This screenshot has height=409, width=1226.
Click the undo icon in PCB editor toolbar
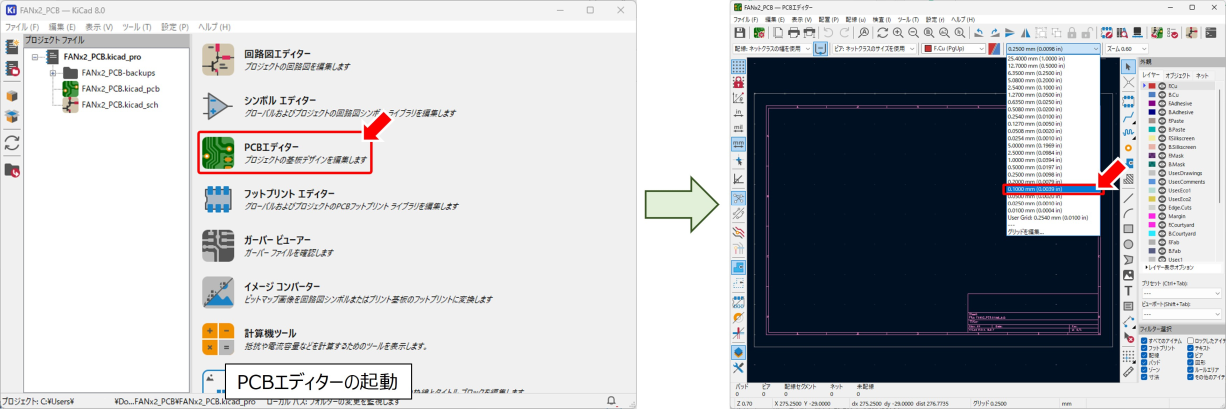(x=826, y=33)
